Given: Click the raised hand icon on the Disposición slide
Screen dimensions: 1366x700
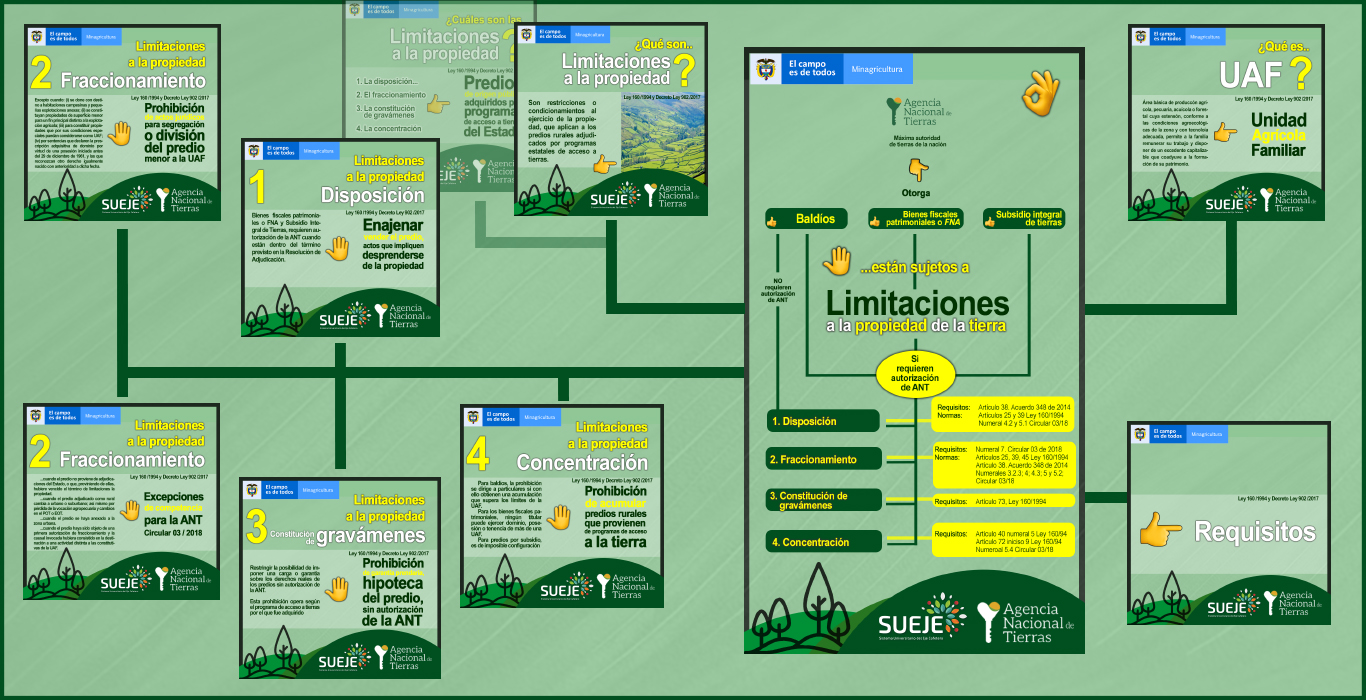Looking at the screenshot, I should coord(337,247).
